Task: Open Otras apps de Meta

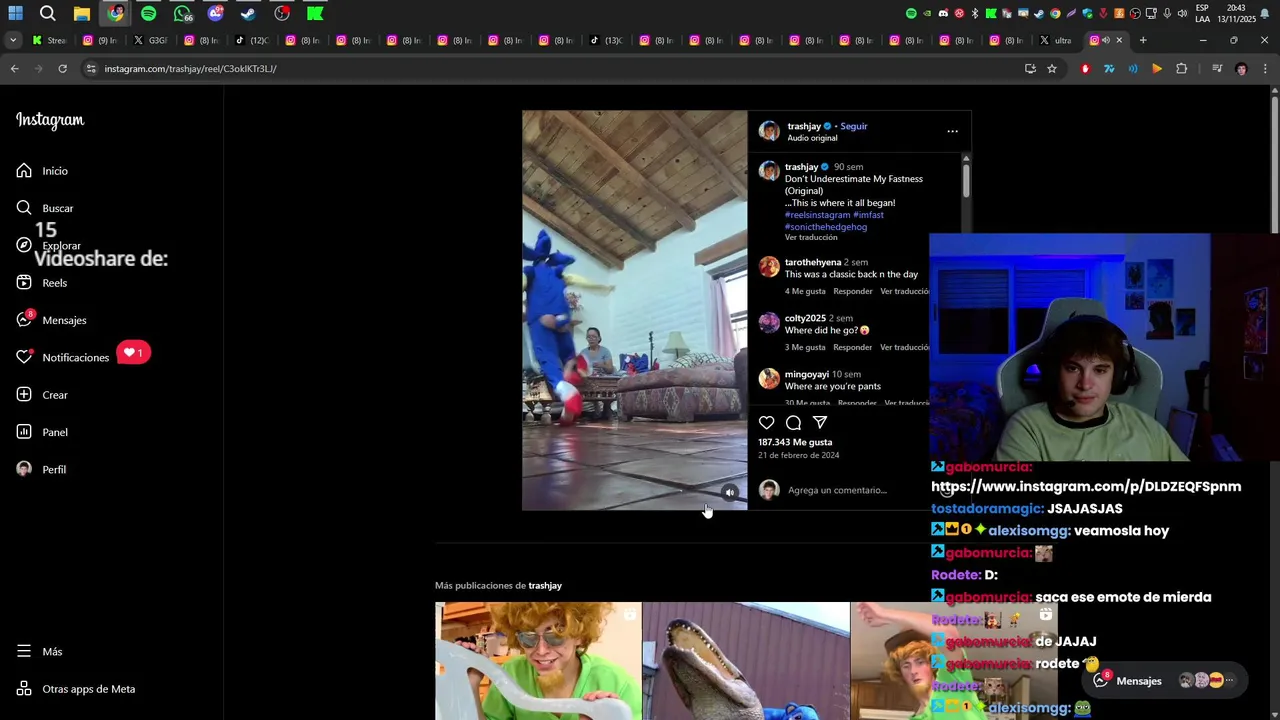Action: click(x=75, y=689)
